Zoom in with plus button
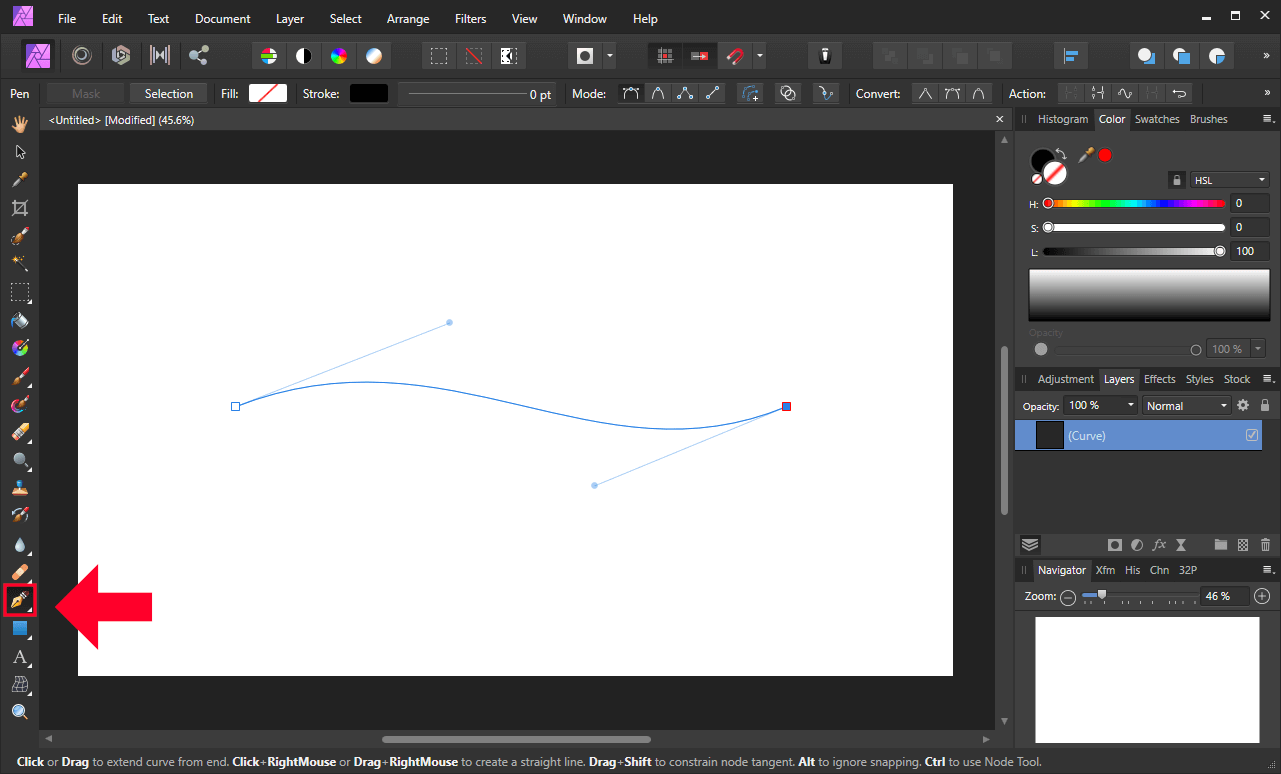1281x774 pixels. click(x=1262, y=596)
